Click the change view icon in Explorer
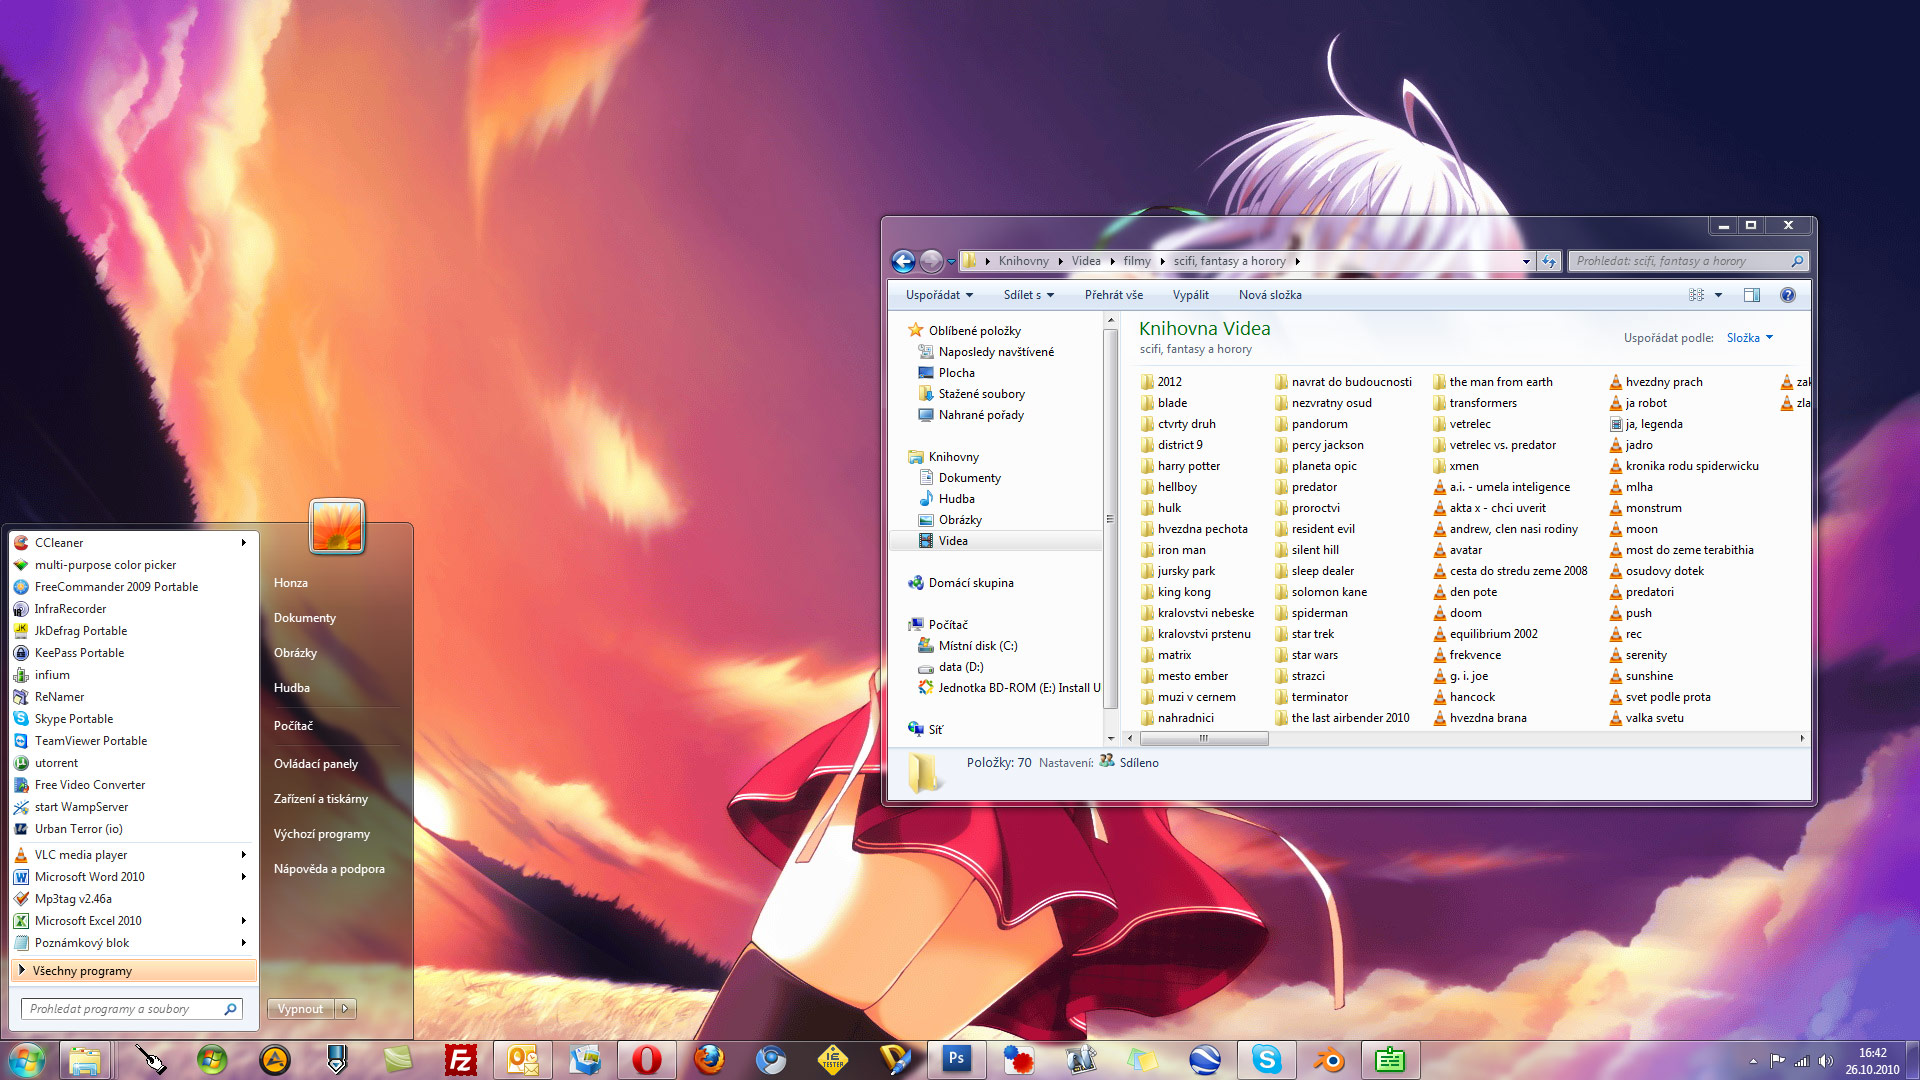The image size is (1920, 1080). point(1696,295)
